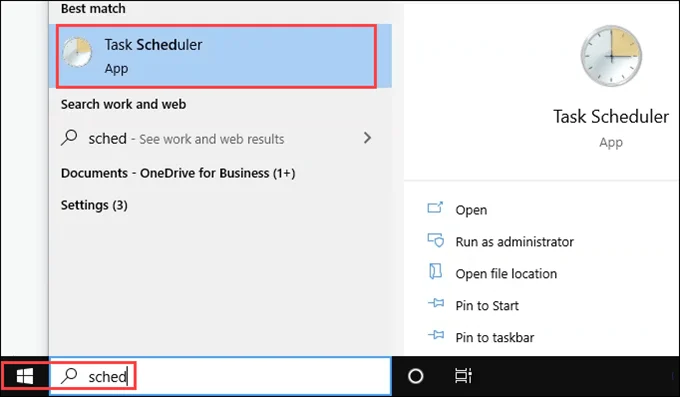Click the magnifier icon in the search box
This screenshot has height=397, width=680.
(x=69, y=376)
